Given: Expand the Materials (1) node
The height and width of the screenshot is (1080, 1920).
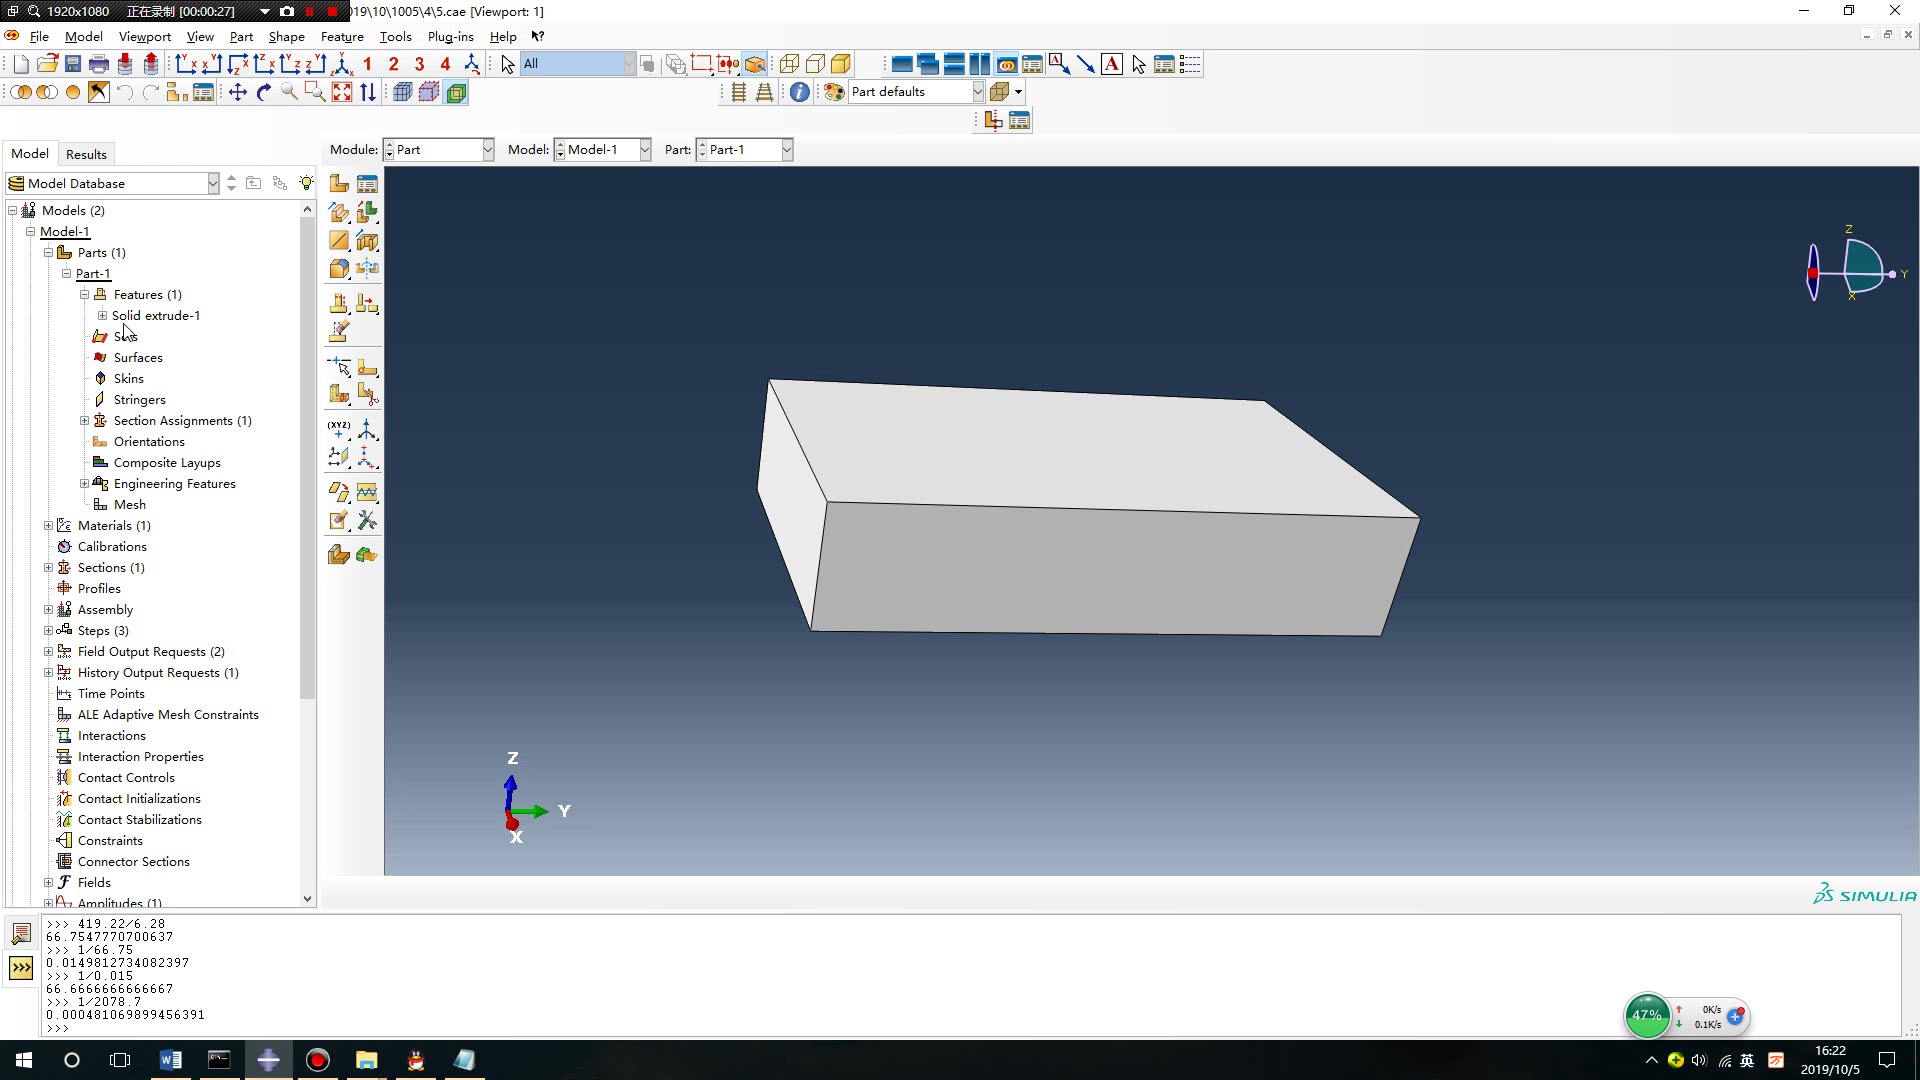Looking at the screenshot, I should (48, 525).
